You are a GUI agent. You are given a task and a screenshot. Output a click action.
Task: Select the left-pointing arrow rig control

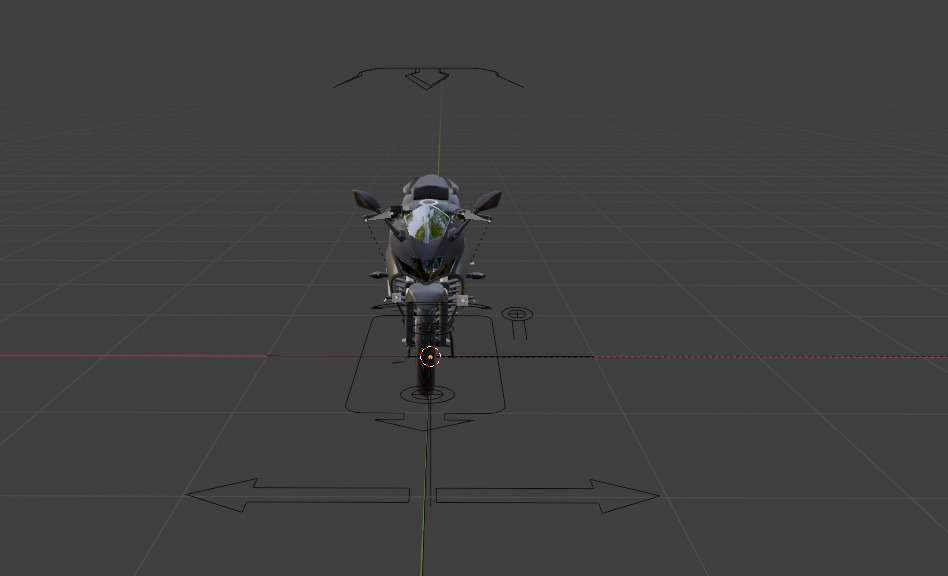click(x=297, y=495)
